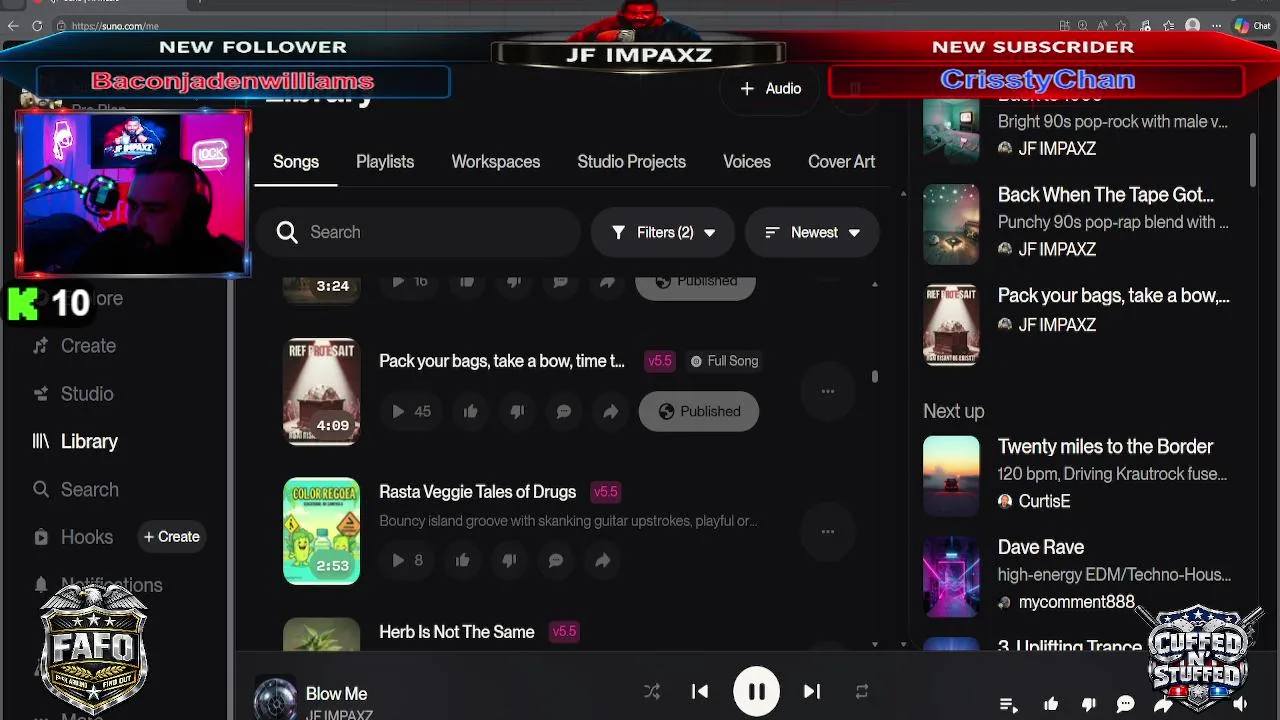This screenshot has width=1280, height=720.
Task: Open comments on Pack your bags song
Action: coord(563,411)
